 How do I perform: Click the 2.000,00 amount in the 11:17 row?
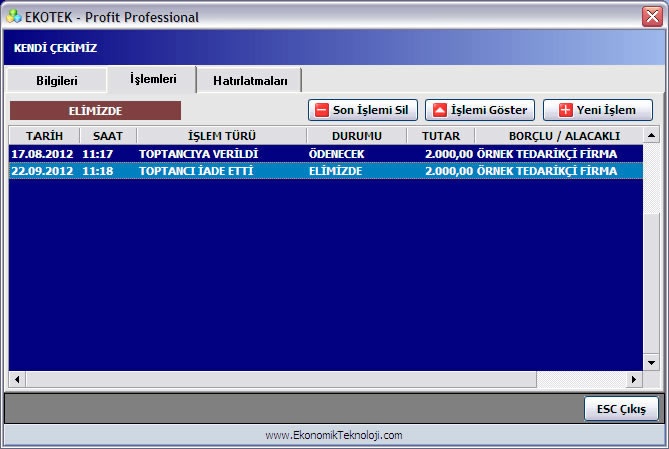pos(449,154)
